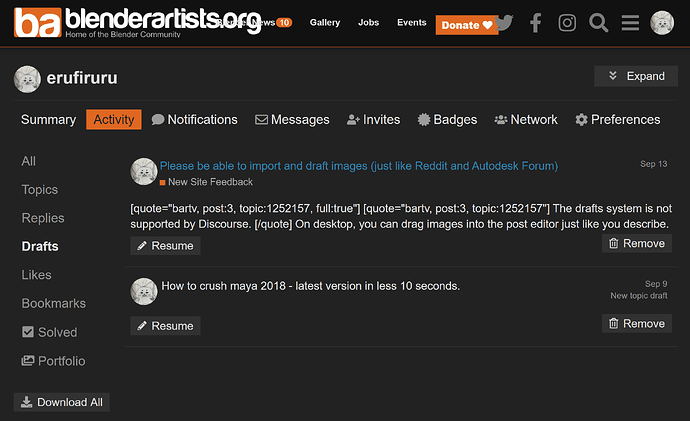Image resolution: width=690 pixels, height=421 pixels.
Task: Click the 'New topic draft' label
Action: click(x=639, y=296)
